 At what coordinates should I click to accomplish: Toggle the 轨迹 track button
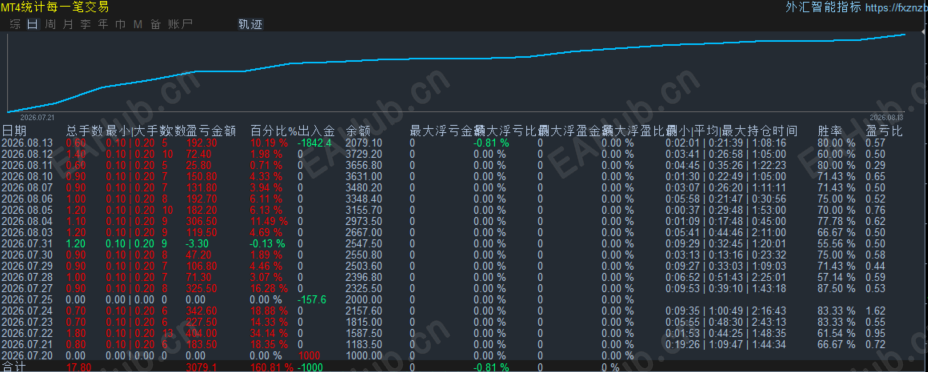tap(250, 24)
